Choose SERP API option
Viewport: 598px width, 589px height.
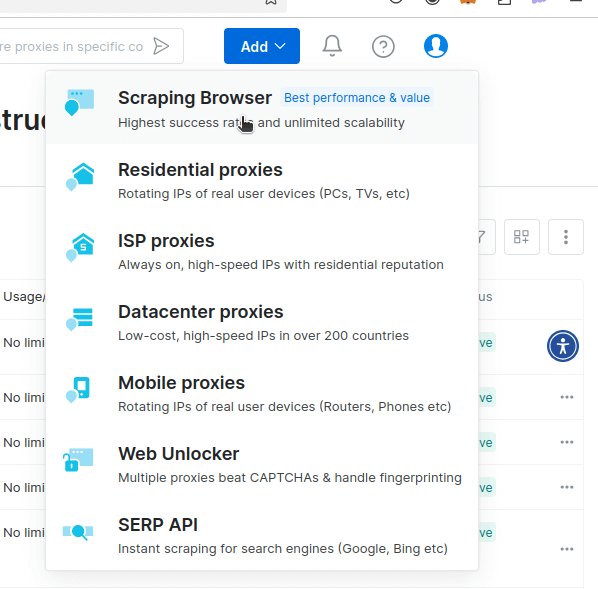coord(262,535)
